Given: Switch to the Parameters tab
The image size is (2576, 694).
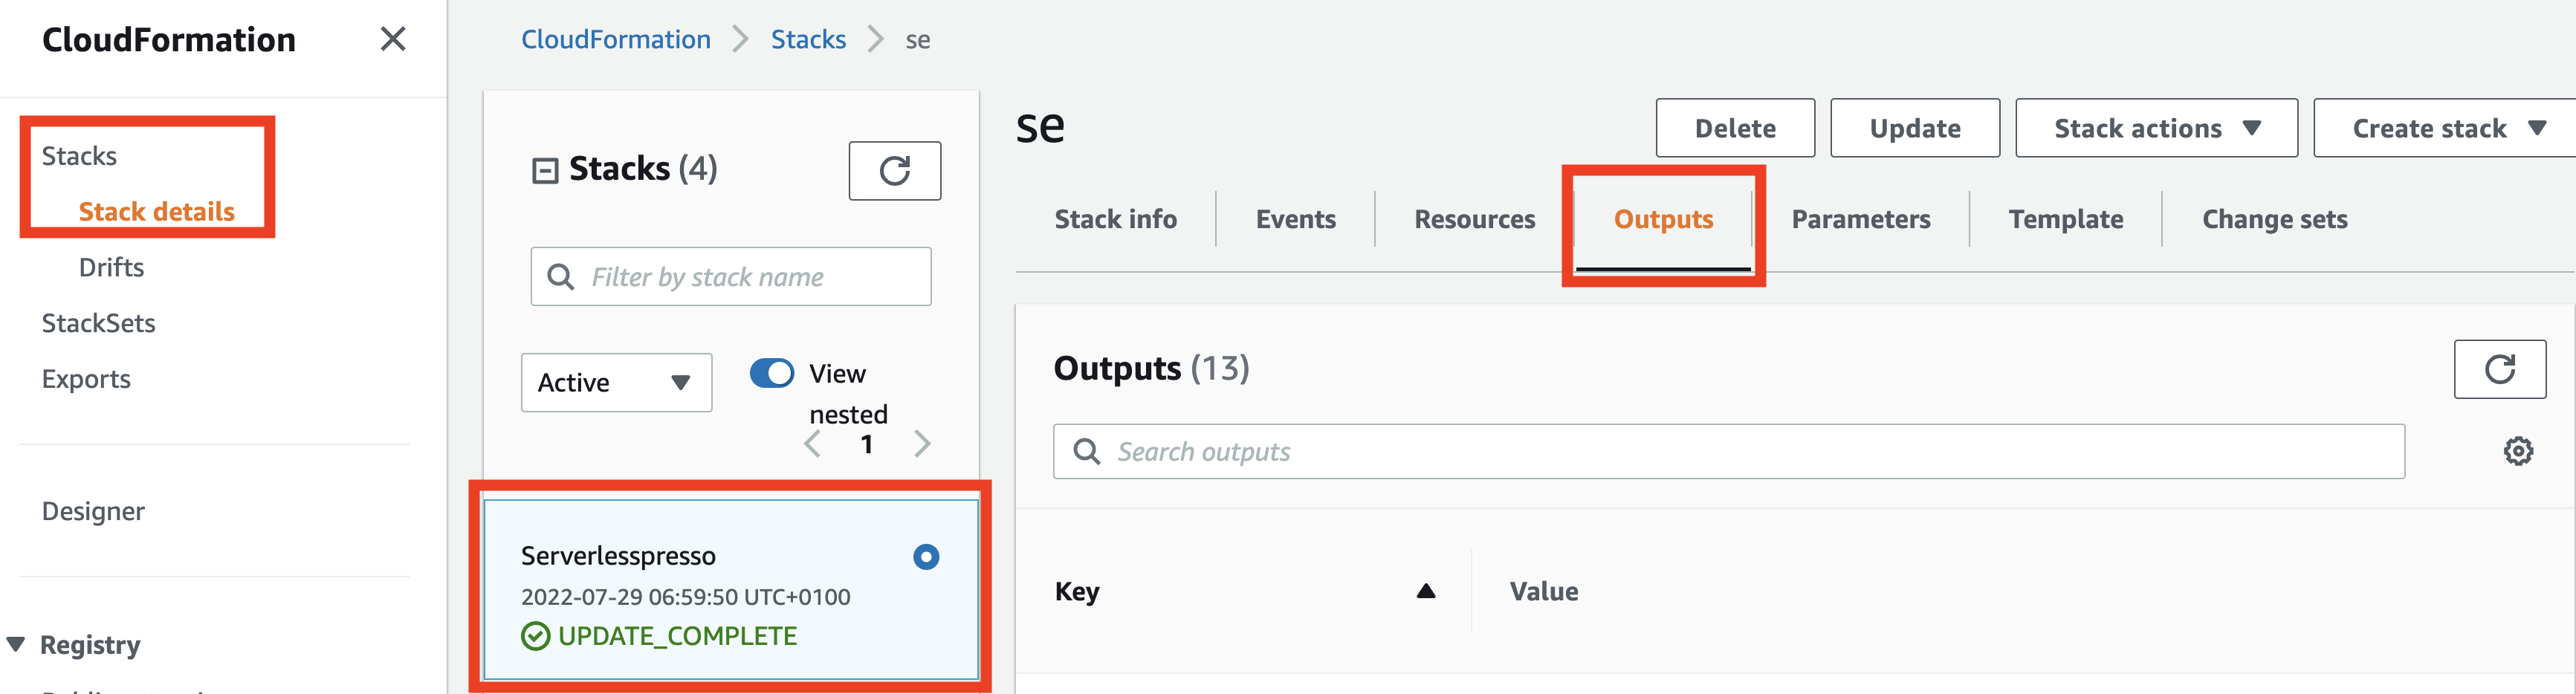Looking at the screenshot, I should click(1860, 219).
